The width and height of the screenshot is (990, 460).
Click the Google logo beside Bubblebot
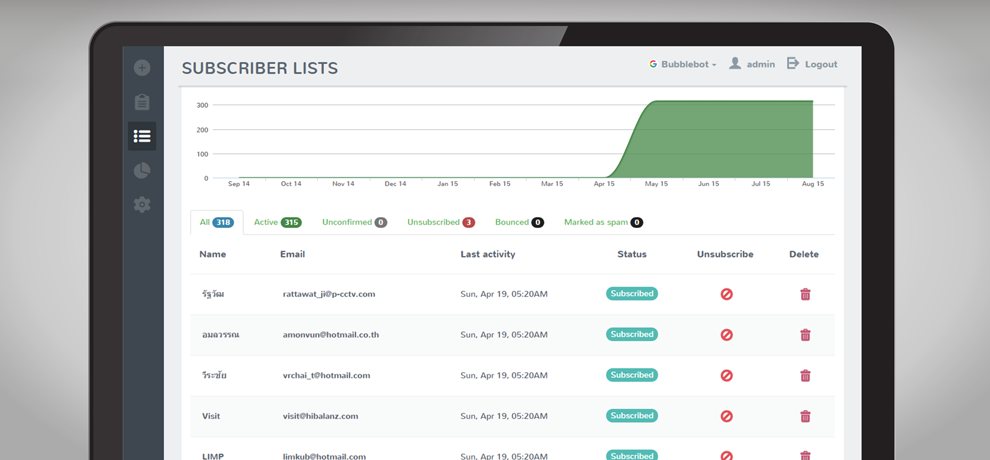(653, 64)
